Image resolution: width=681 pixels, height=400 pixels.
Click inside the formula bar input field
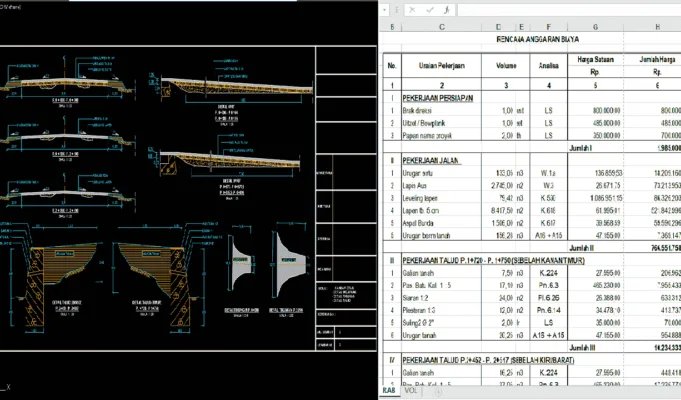tap(569, 10)
